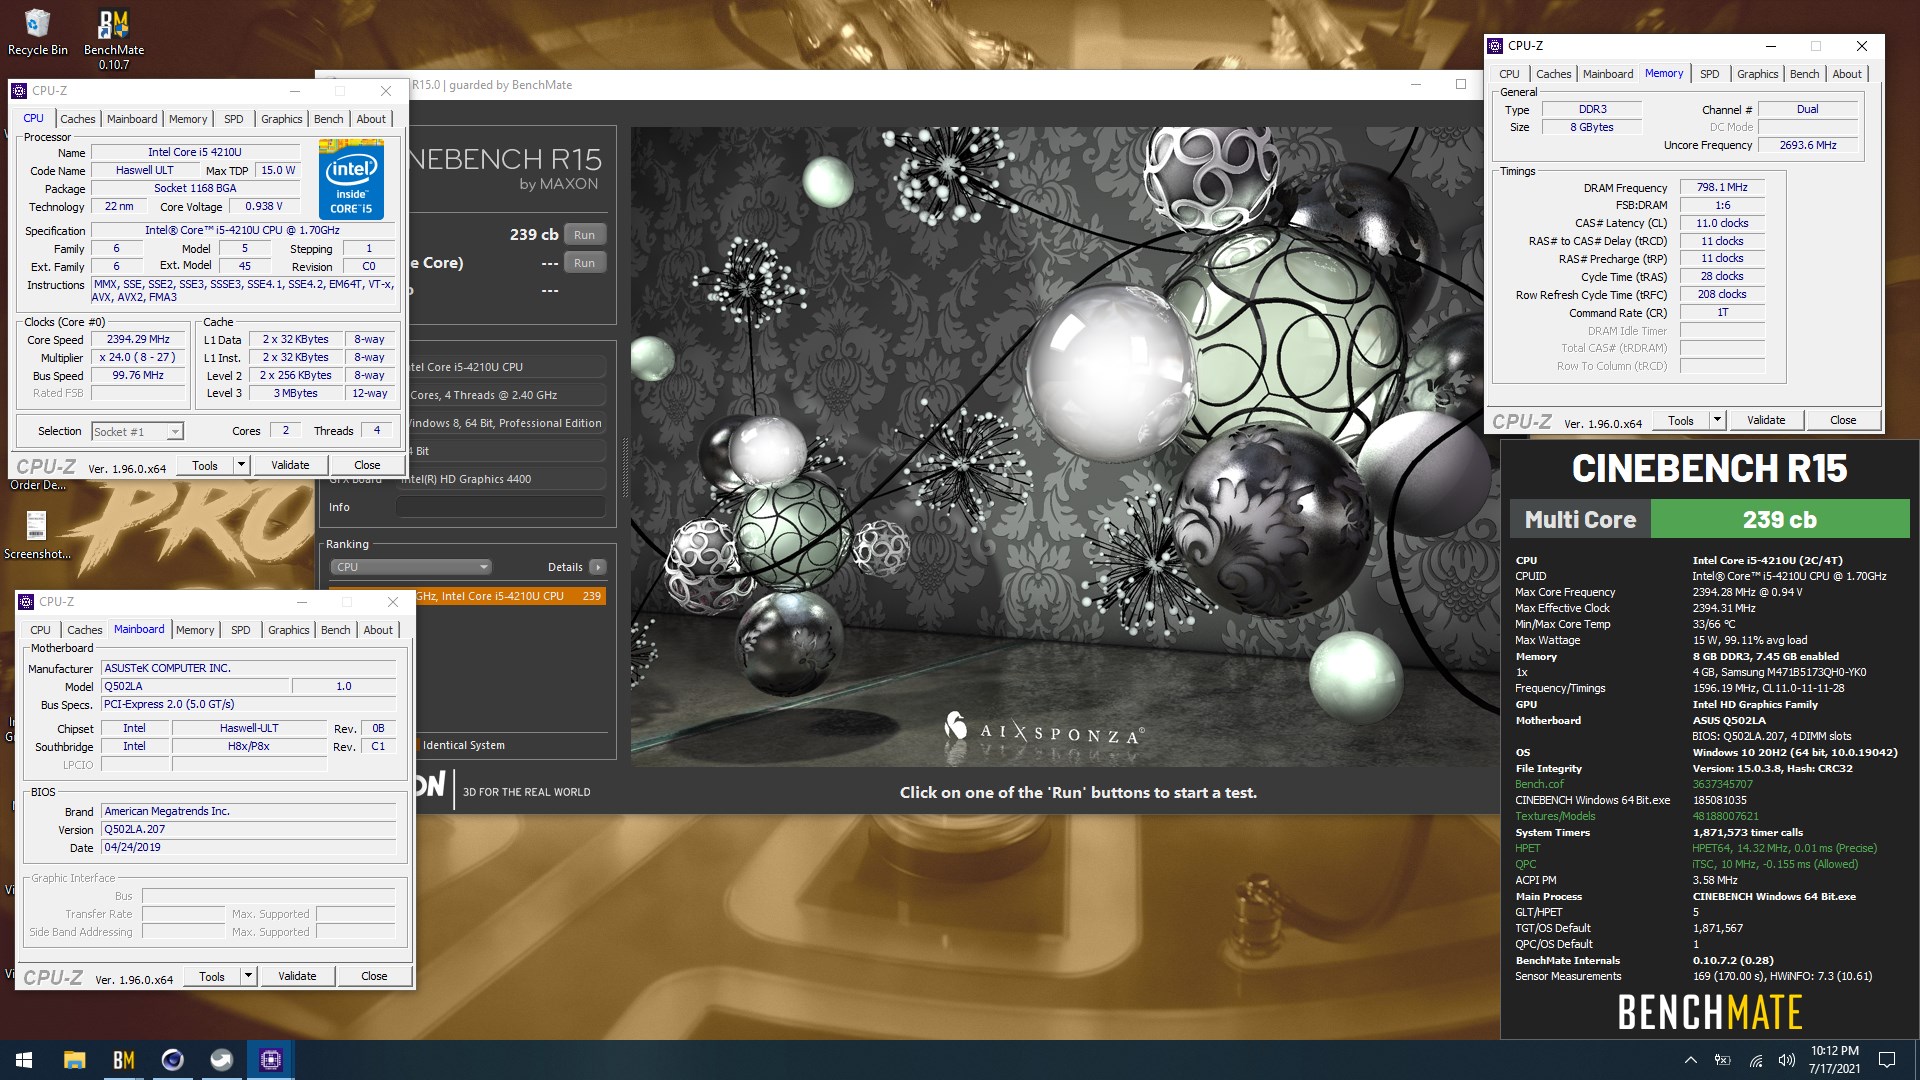Switch to Cinebench in the taskbar
1920x1080 pixels.
(172, 1060)
